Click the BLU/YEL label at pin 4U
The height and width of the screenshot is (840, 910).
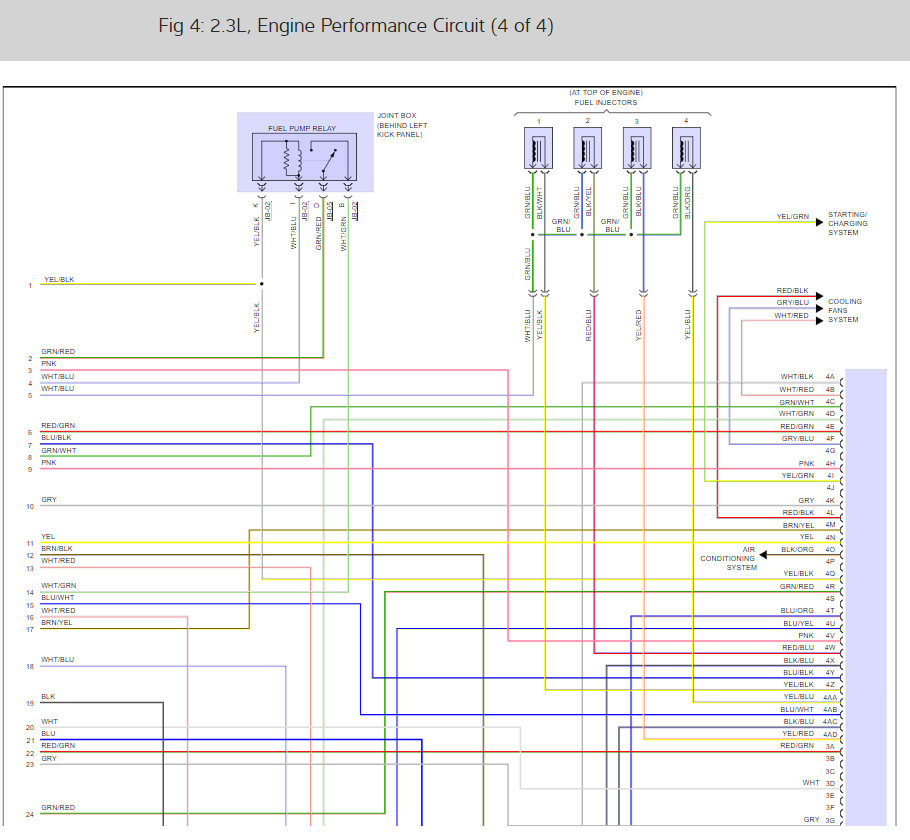(799, 623)
